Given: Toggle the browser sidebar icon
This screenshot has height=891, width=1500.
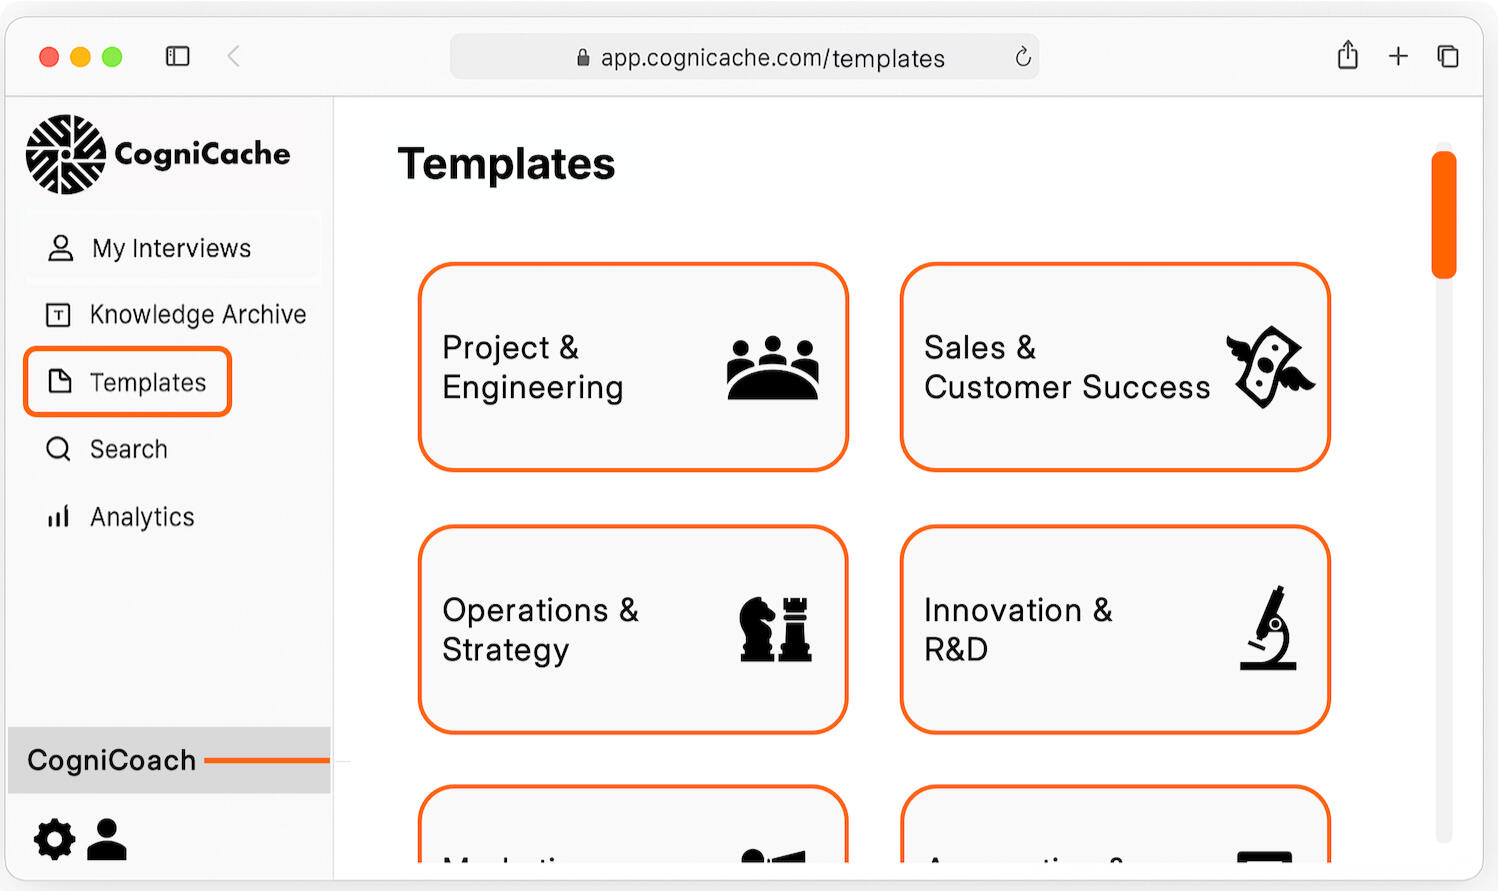Looking at the screenshot, I should (x=177, y=57).
